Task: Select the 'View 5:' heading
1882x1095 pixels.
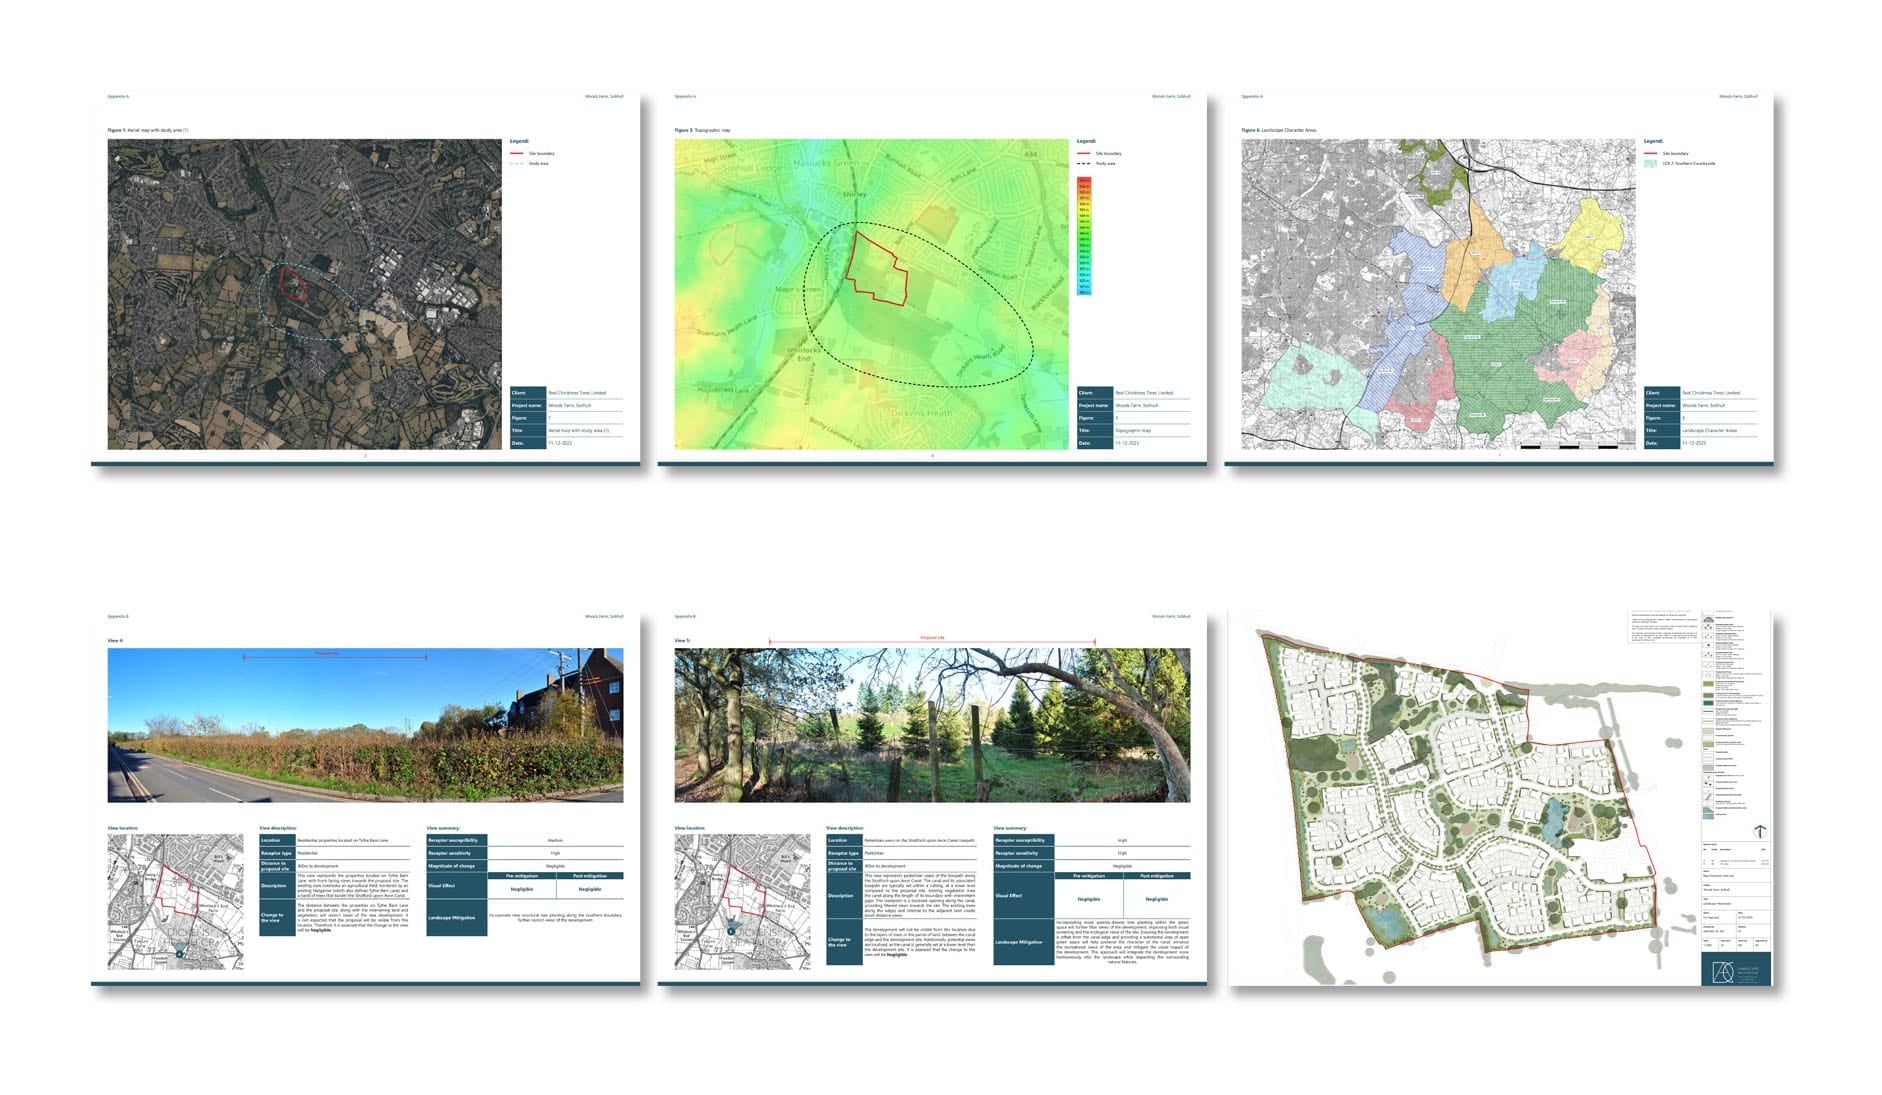Action: (682, 641)
